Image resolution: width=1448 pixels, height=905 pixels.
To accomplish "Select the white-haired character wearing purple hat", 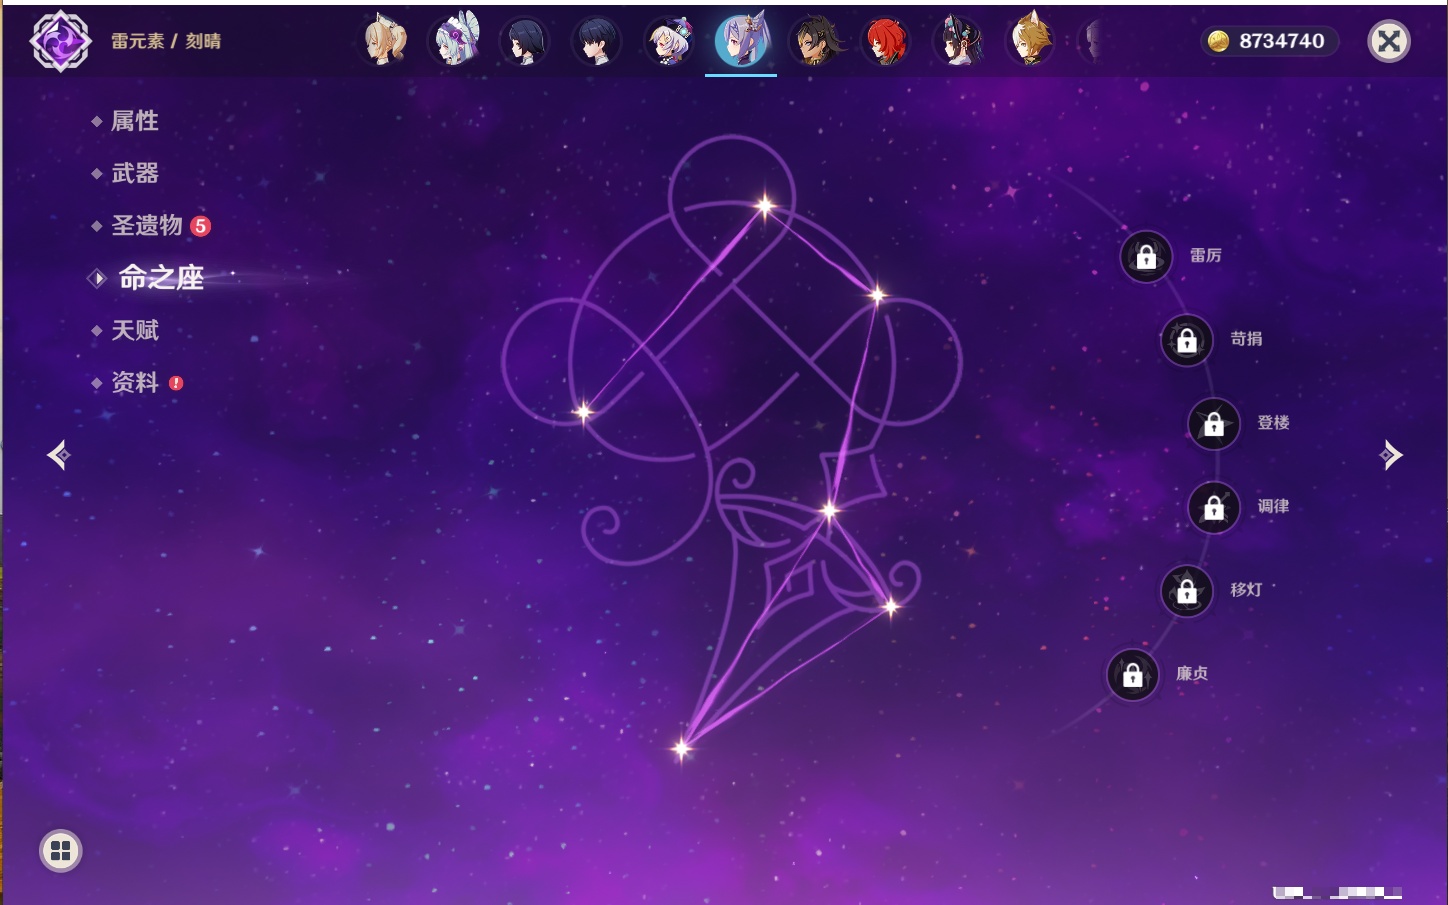I will 669,41.
